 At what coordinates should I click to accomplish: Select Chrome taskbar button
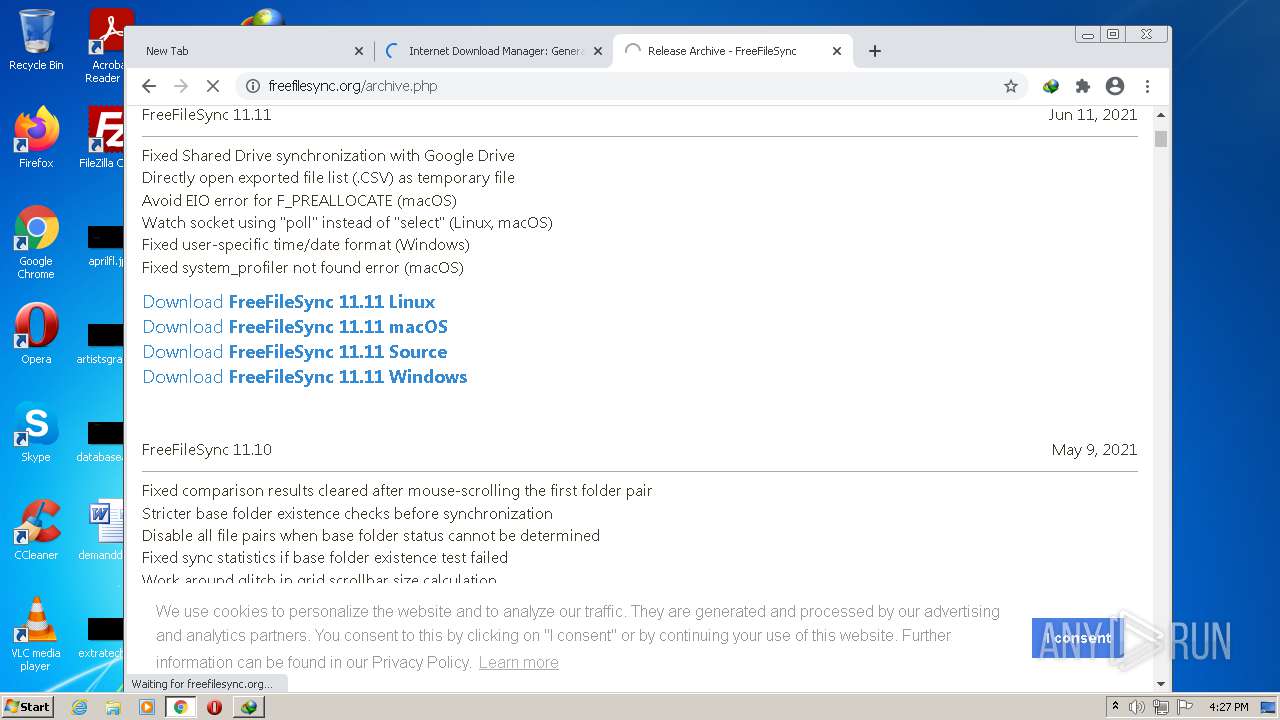coord(181,707)
